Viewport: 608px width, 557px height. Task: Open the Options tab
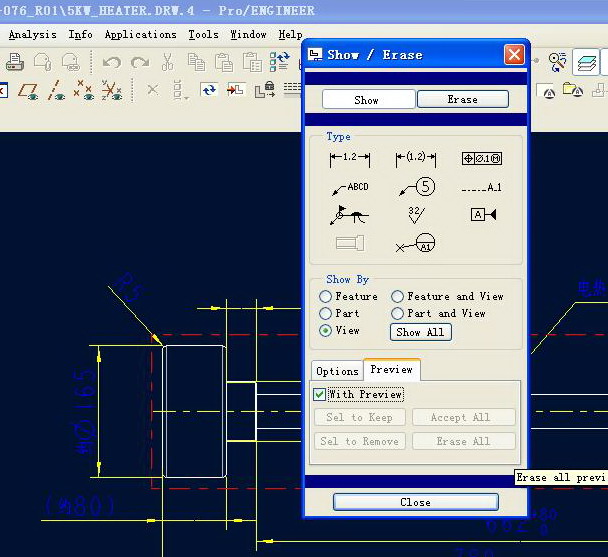[x=337, y=371]
